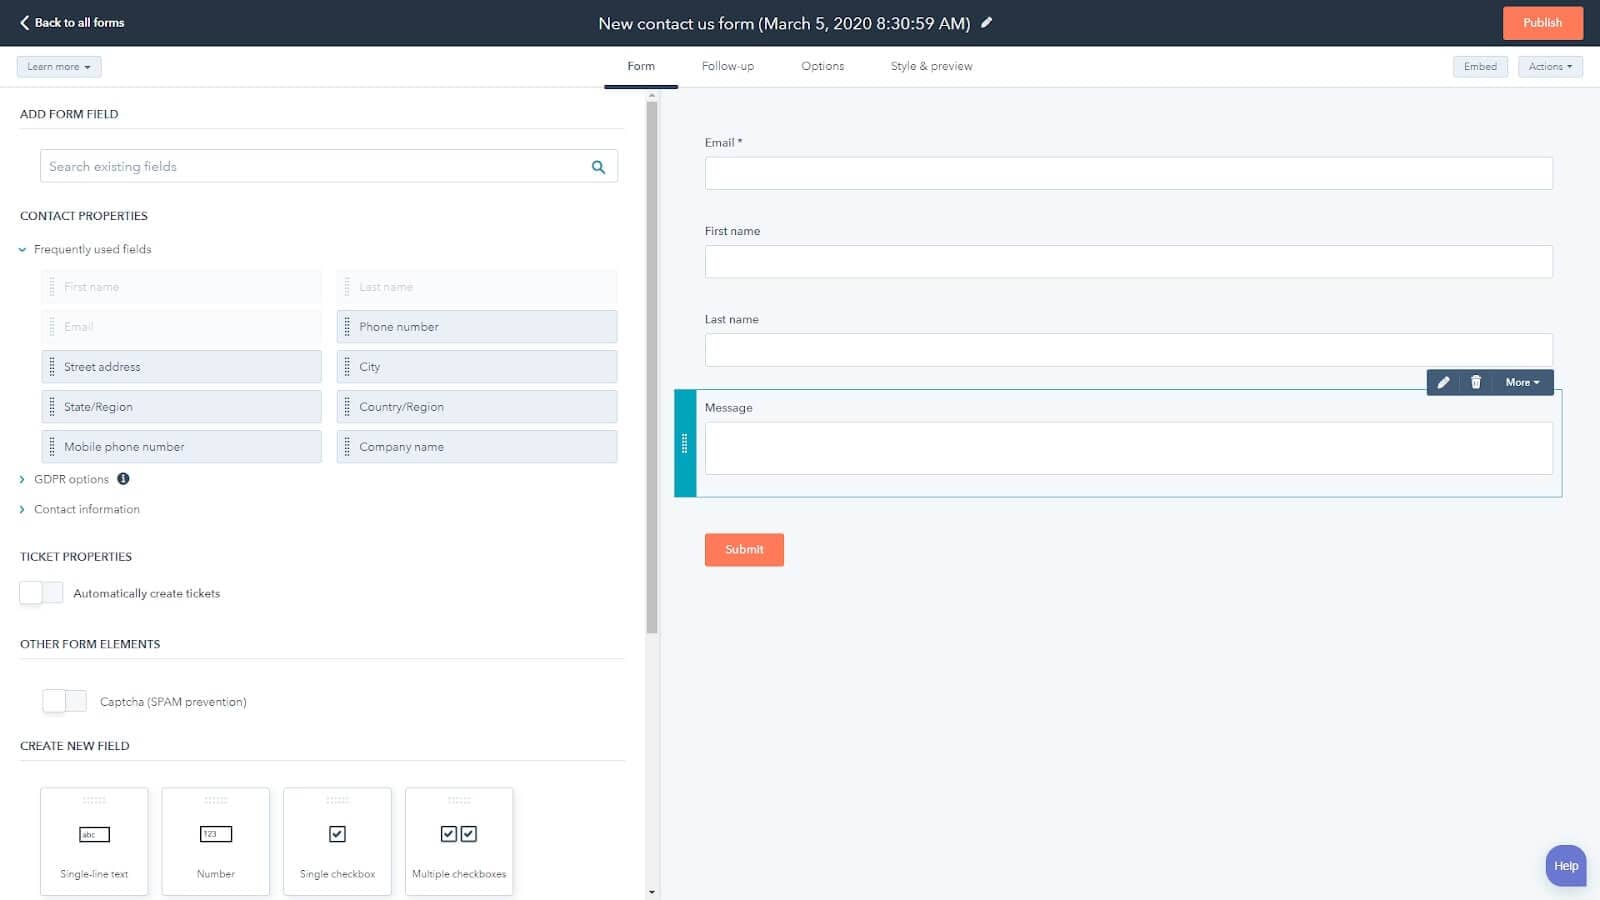Click the GDPR options info icon

123,479
